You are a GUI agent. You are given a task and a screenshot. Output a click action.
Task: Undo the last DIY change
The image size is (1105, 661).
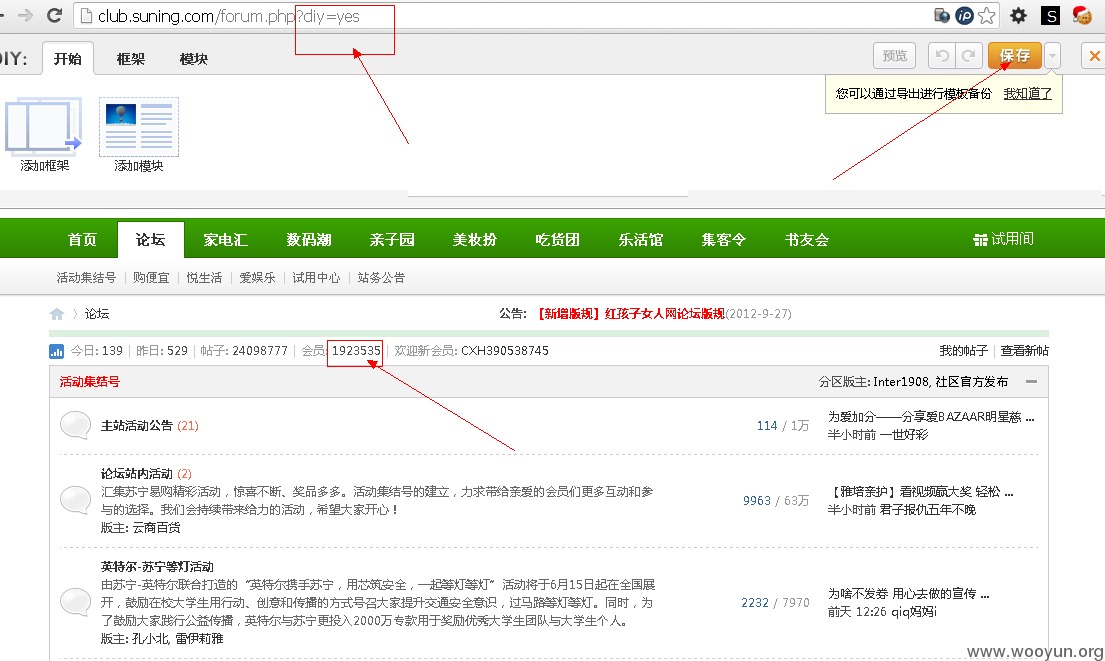pos(942,56)
